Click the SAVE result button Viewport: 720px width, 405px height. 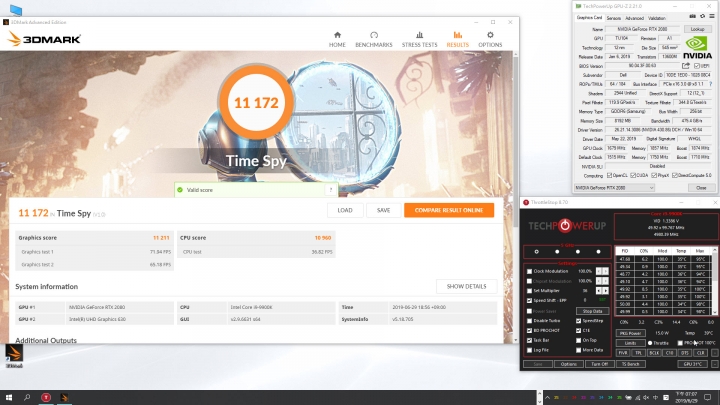click(x=383, y=210)
